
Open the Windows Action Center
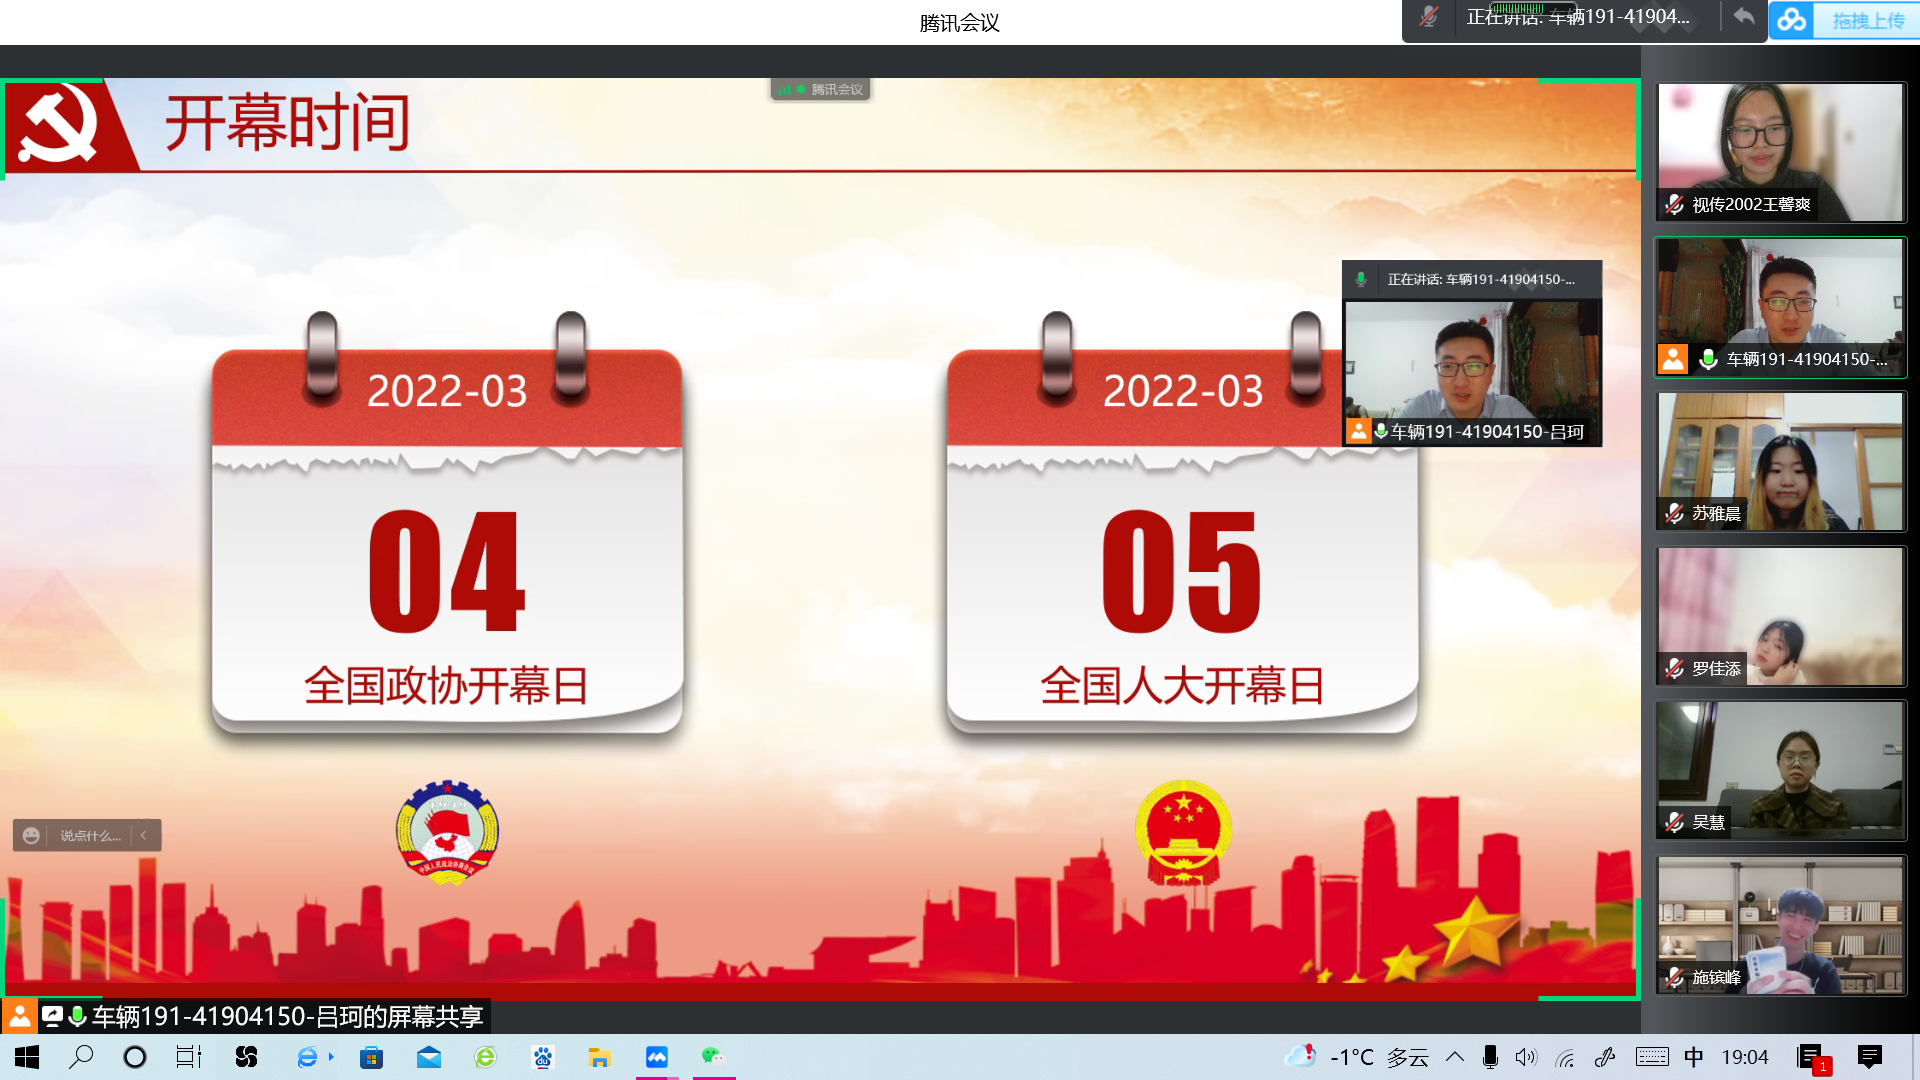coord(1869,1057)
